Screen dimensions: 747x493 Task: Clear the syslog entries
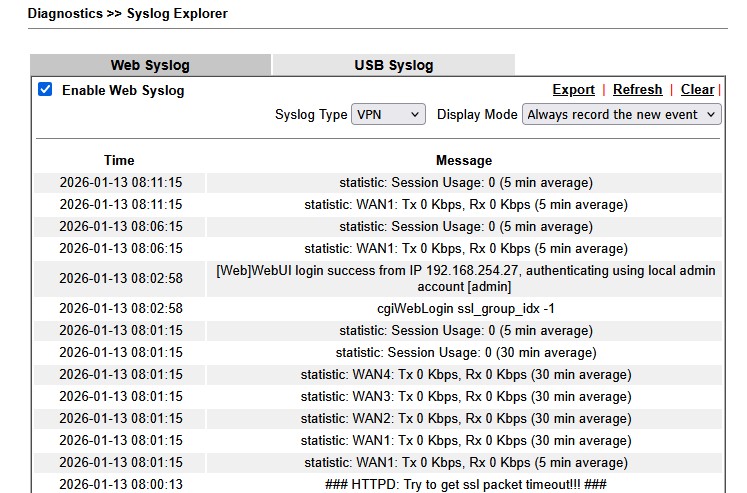697,90
